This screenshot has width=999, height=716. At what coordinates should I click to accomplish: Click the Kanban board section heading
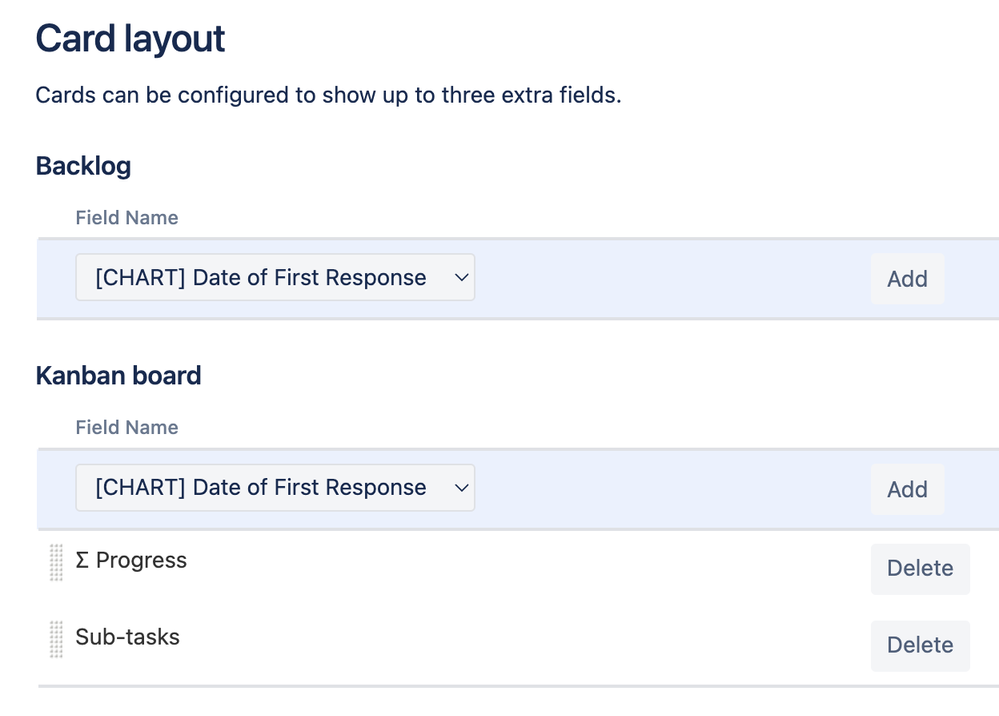coord(118,376)
